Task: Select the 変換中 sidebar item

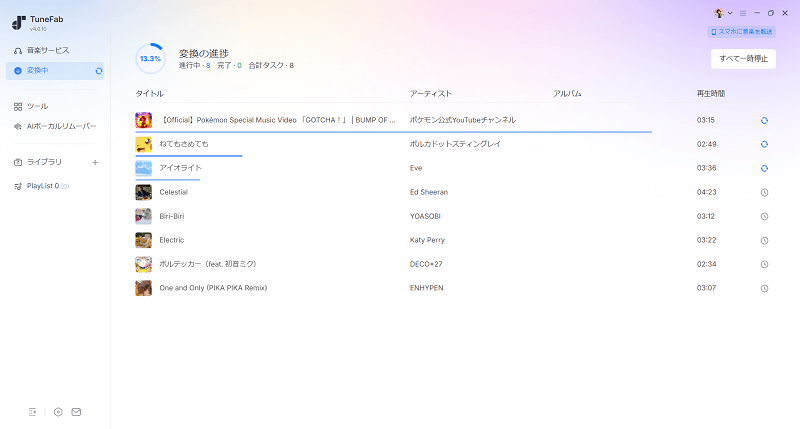Action: [55, 71]
